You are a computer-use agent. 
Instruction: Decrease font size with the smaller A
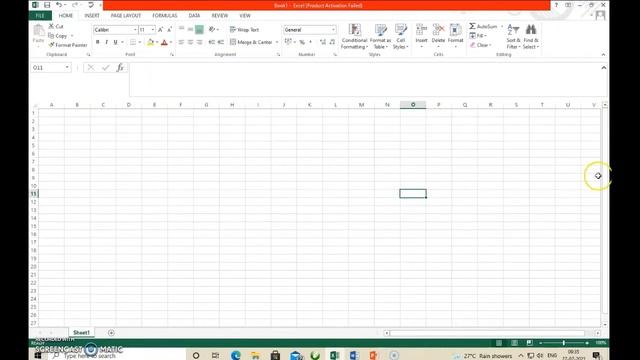169,30
